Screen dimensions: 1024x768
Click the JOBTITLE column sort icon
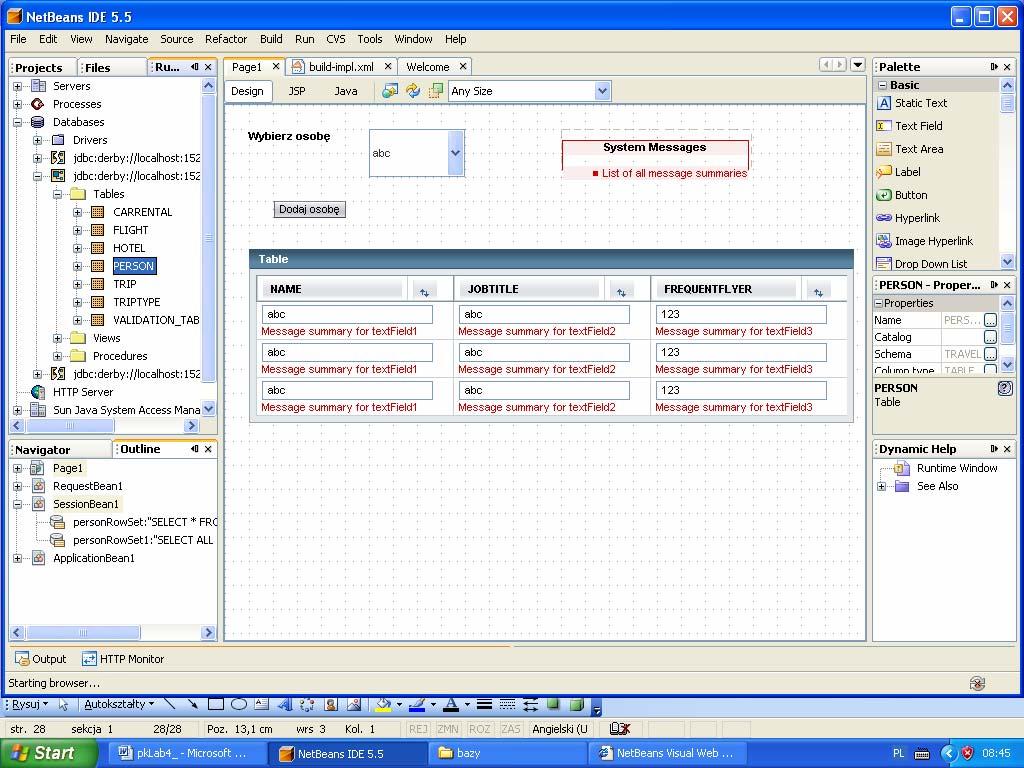[x=621, y=292]
